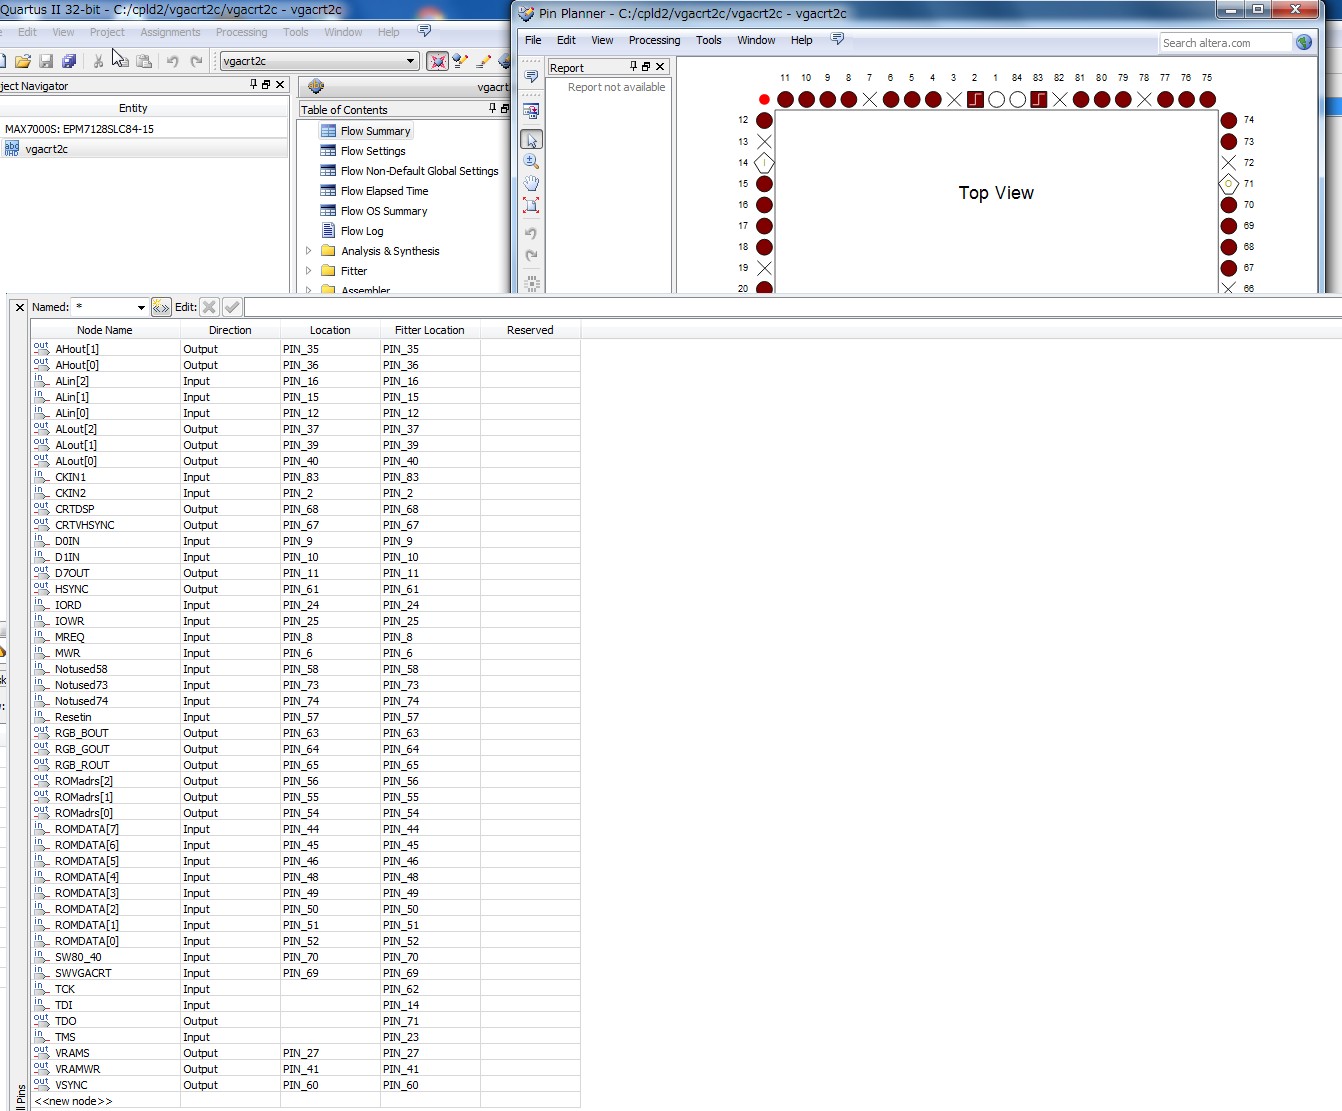The image size is (1342, 1111).
Task: Click the clock pin 2 in package view
Action: [x=975, y=99]
